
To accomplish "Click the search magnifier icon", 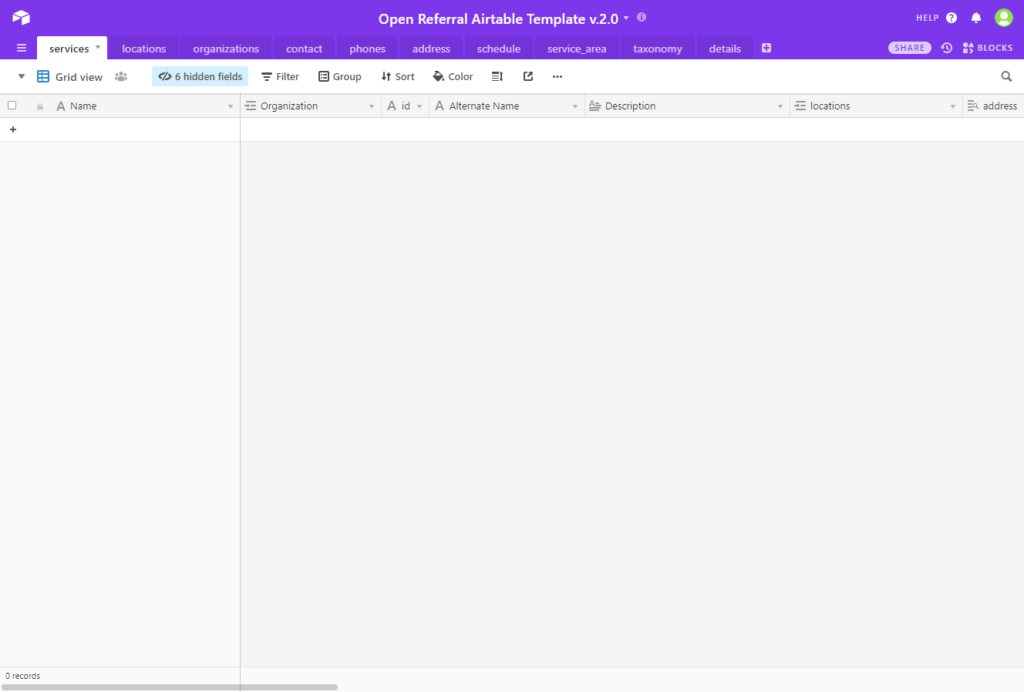I will click(1006, 76).
